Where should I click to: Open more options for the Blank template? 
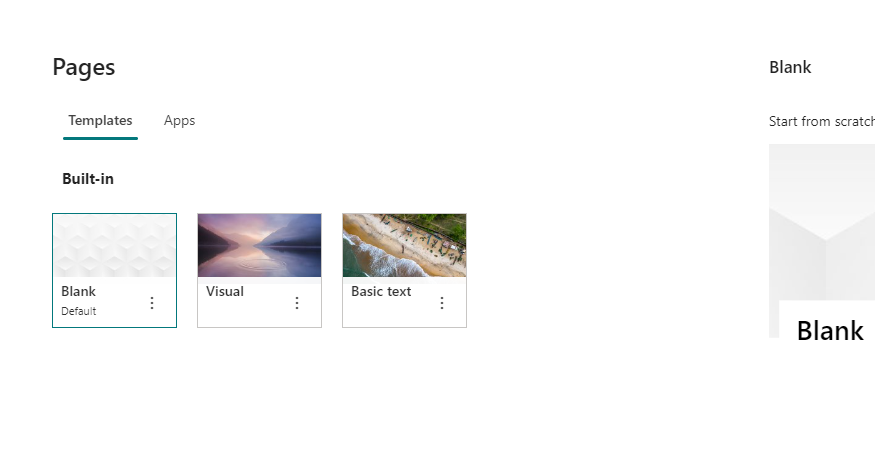[152, 303]
